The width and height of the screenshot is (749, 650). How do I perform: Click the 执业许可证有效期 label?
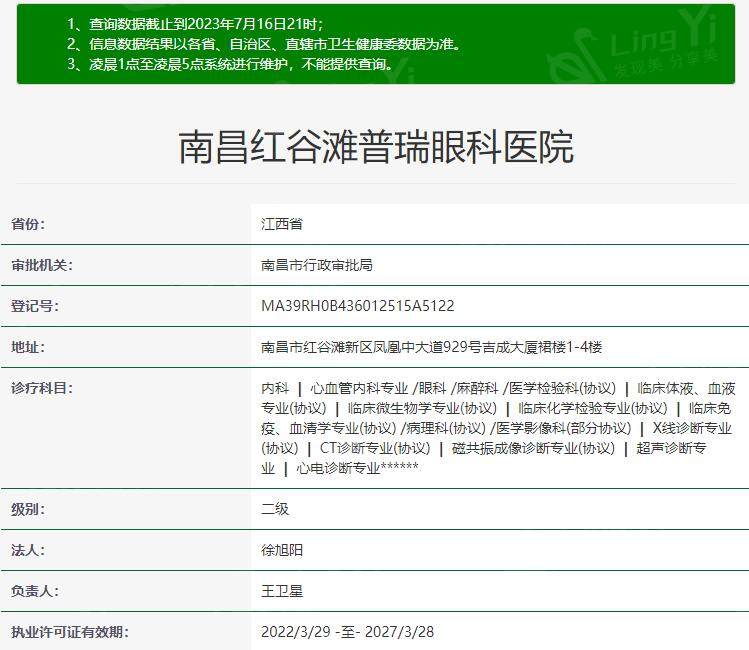70,633
